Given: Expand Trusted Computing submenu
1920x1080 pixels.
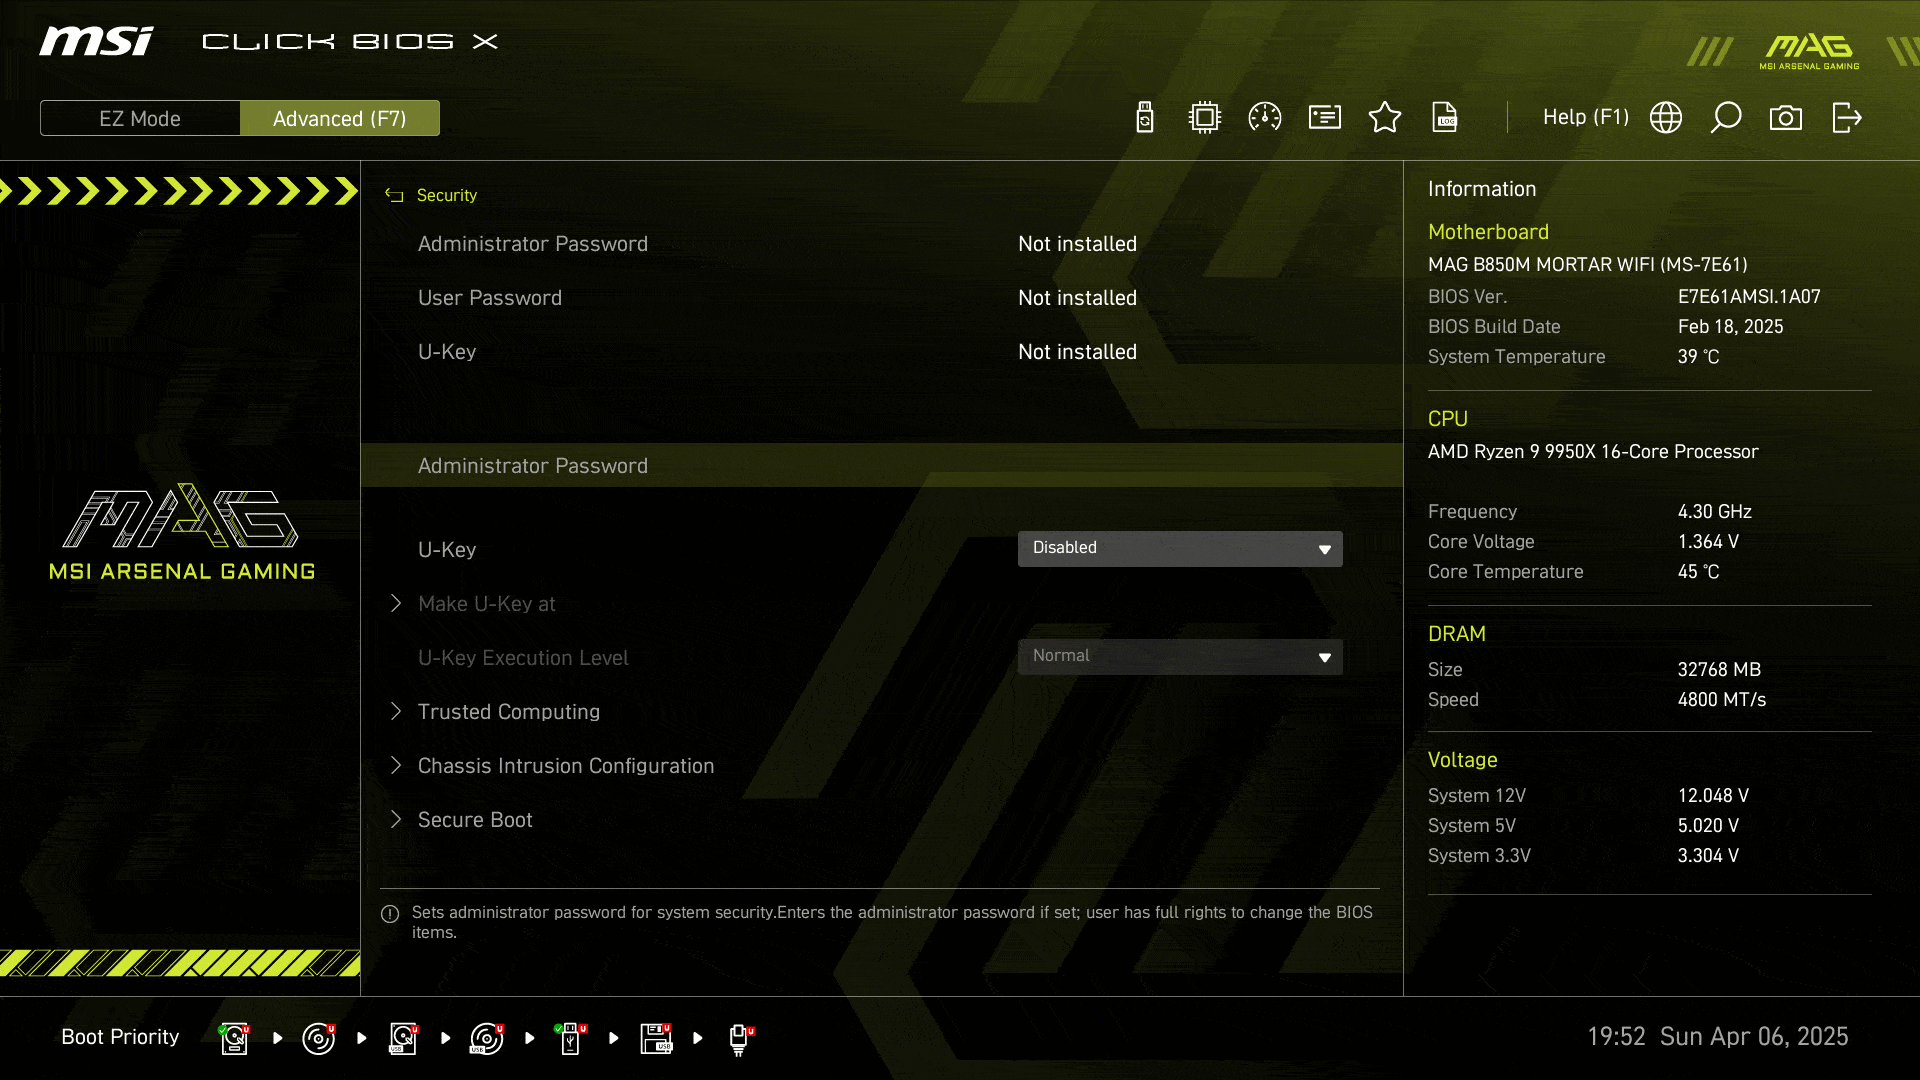Looking at the screenshot, I should pyautogui.click(x=508, y=712).
